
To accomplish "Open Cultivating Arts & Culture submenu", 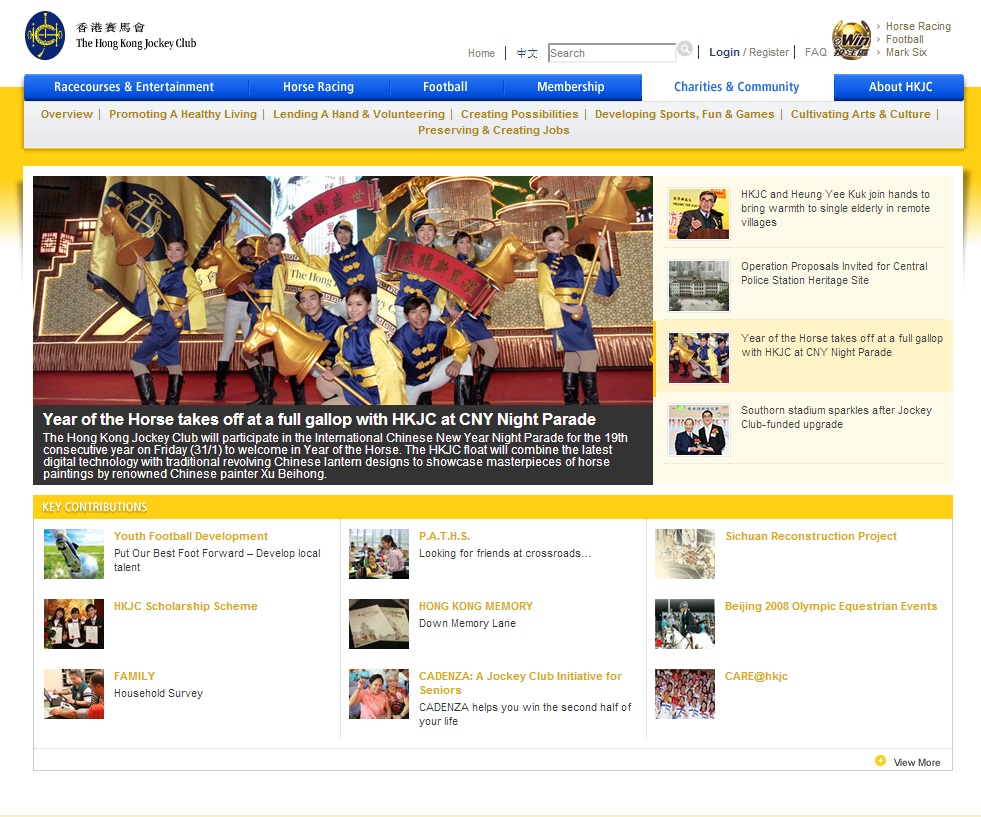I will (860, 114).
